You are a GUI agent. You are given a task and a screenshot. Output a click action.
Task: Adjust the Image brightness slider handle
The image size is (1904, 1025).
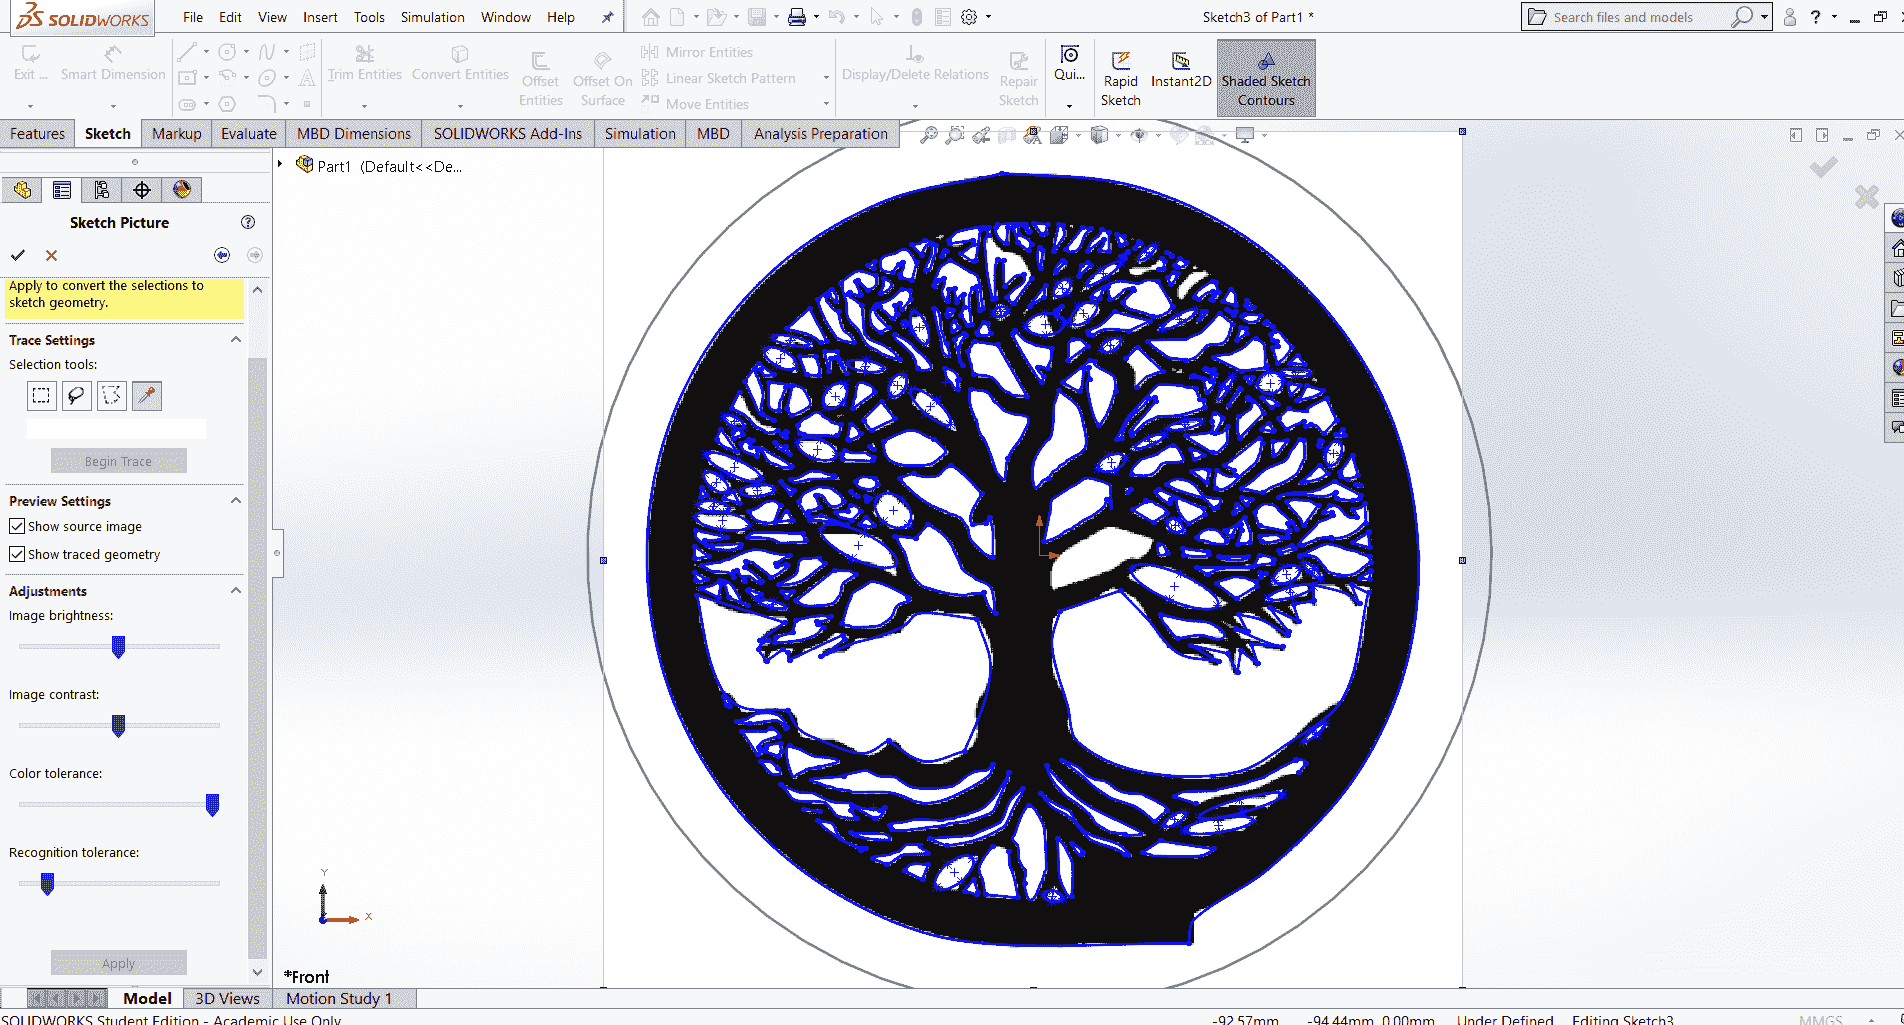118,647
